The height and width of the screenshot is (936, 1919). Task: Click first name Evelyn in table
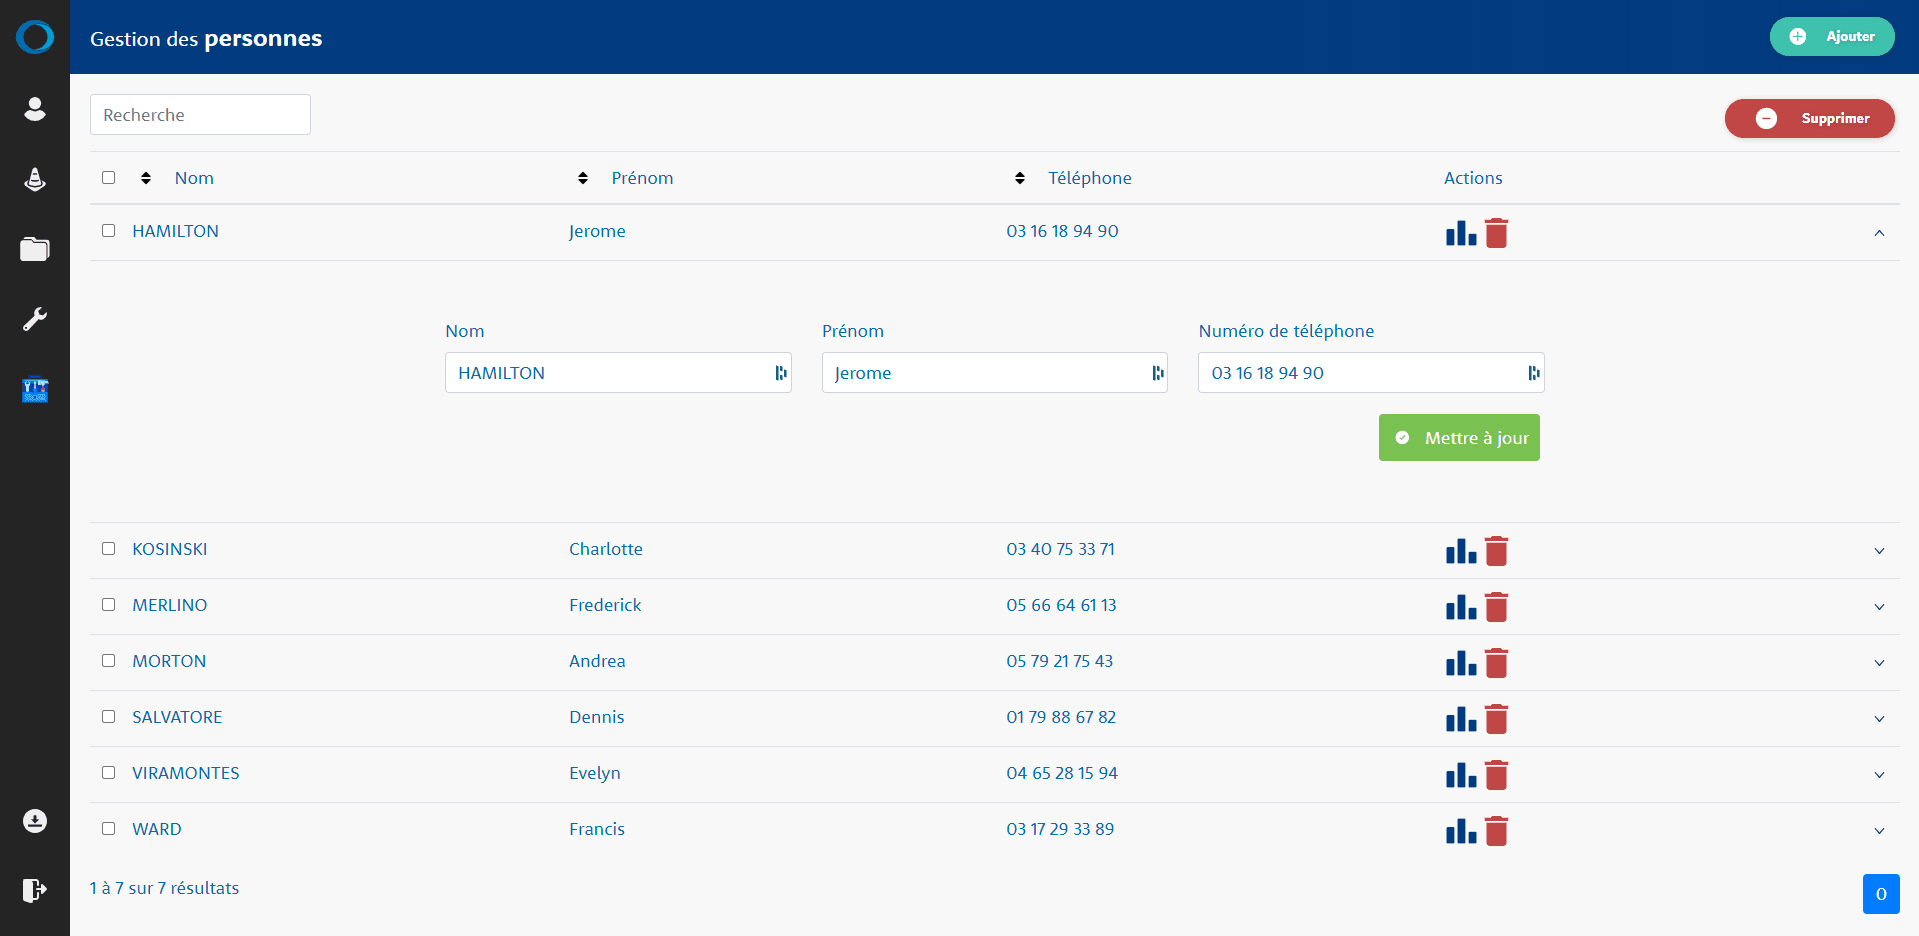[595, 773]
